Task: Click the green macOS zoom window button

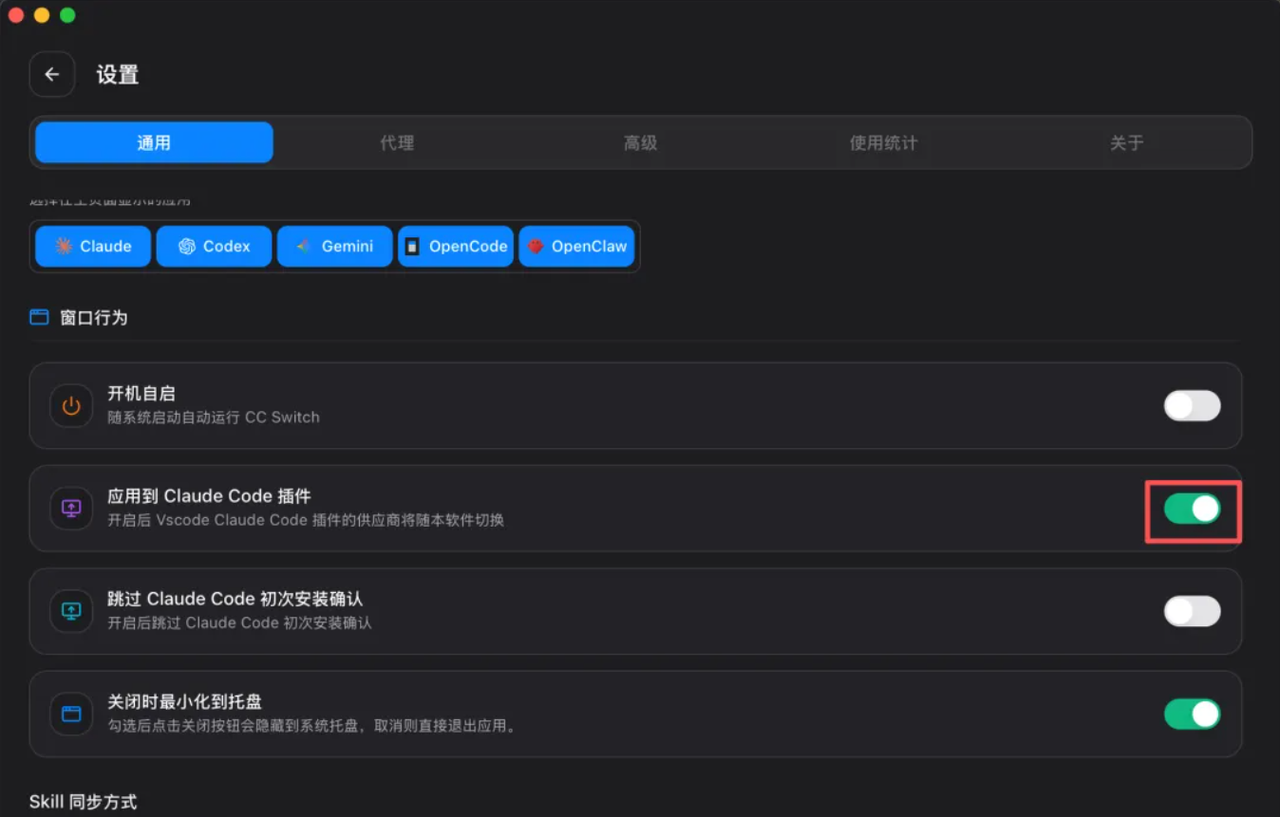Action: (x=68, y=15)
